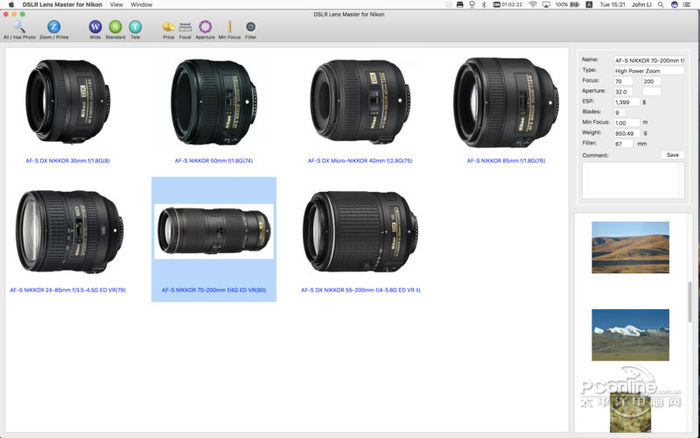
Task: Sort lenses by Price
Action: click(168, 27)
